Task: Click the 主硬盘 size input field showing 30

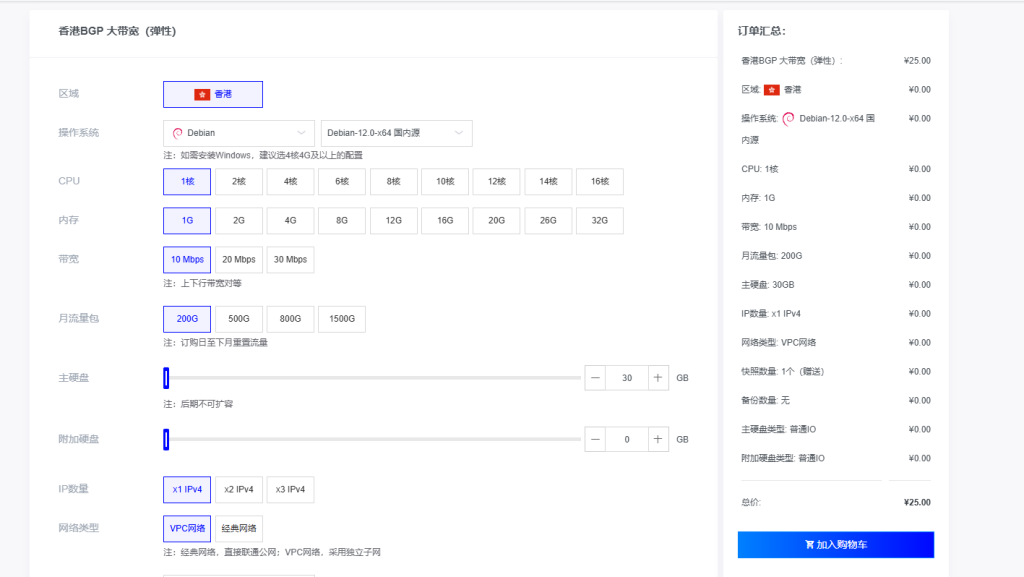Action: tap(627, 377)
